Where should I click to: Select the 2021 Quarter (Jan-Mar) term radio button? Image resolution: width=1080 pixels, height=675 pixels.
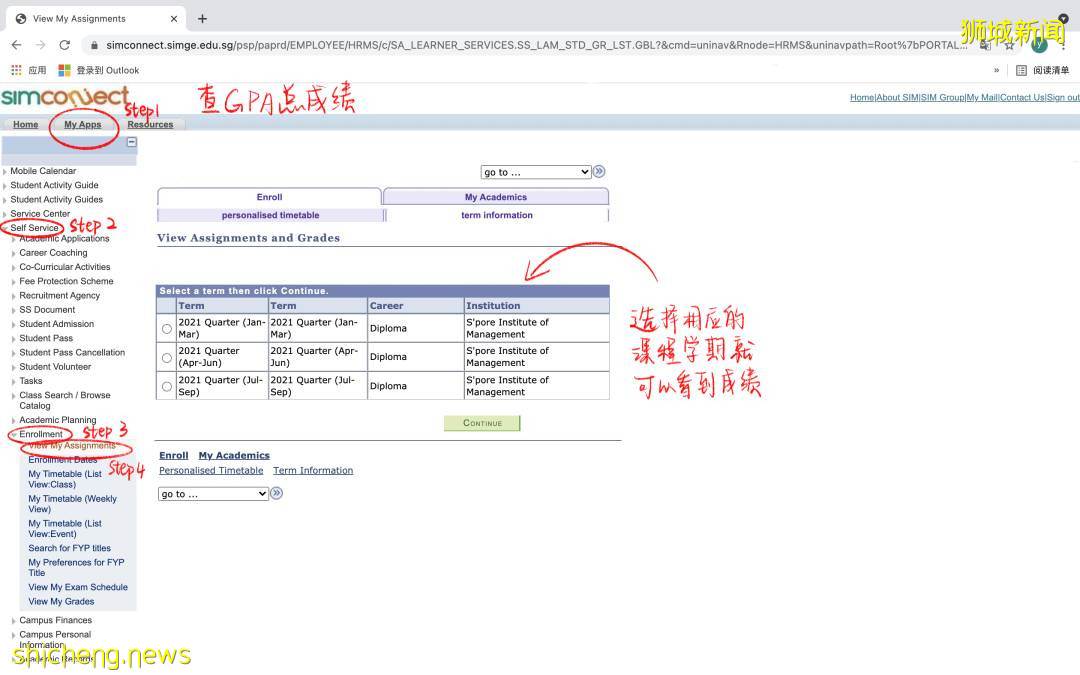point(165,328)
